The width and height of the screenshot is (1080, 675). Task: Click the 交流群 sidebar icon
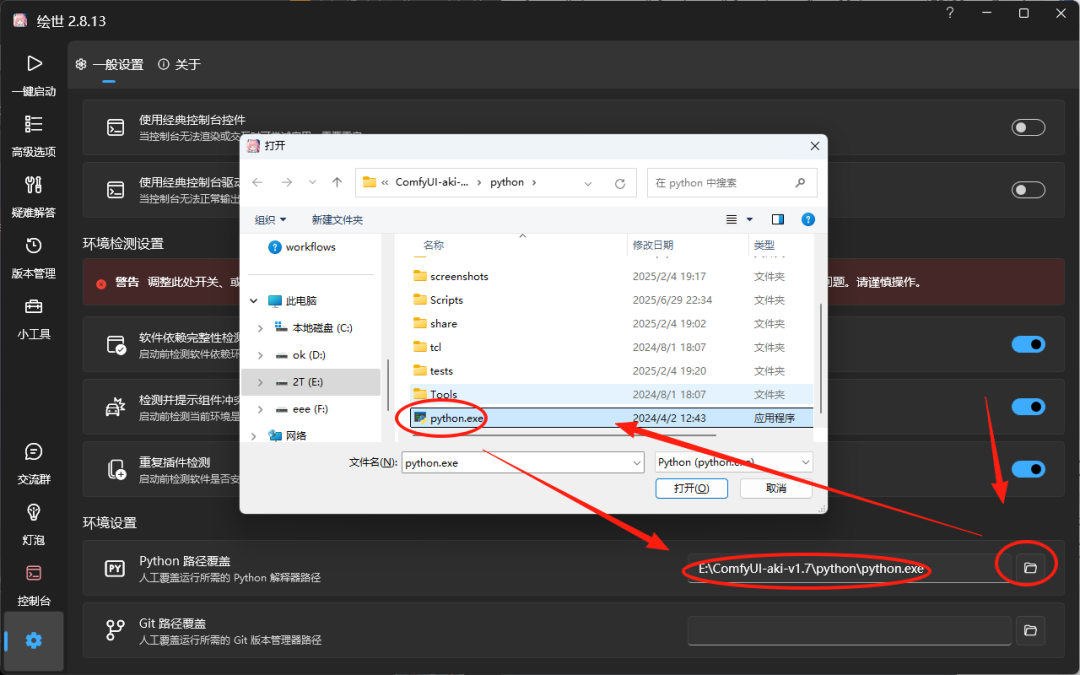pos(33,465)
